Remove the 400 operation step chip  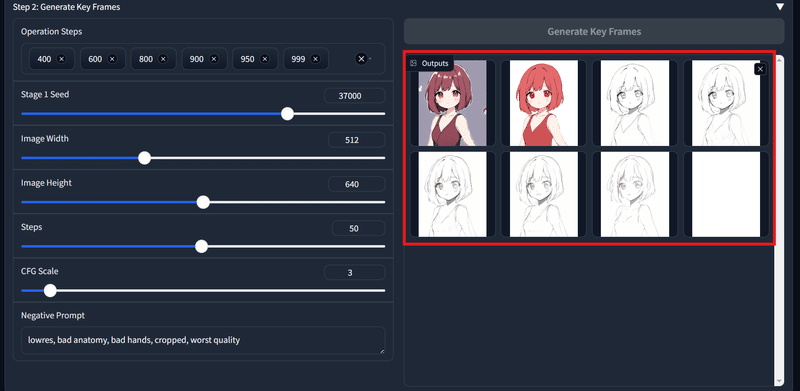point(61,59)
